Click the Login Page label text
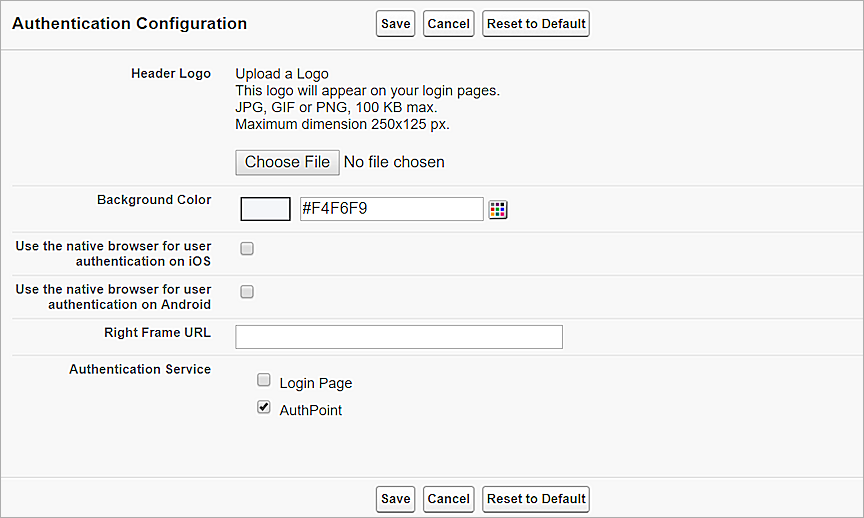Viewport: 864px width, 518px height. pyautogui.click(x=316, y=383)
